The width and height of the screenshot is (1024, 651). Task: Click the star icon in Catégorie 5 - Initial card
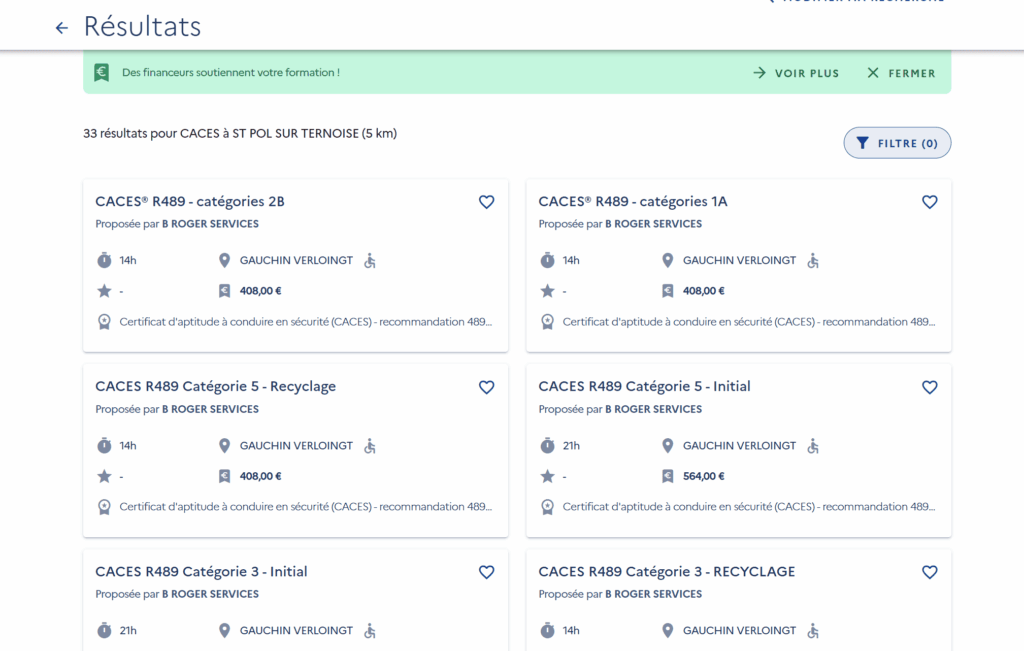tap(547, 476)
